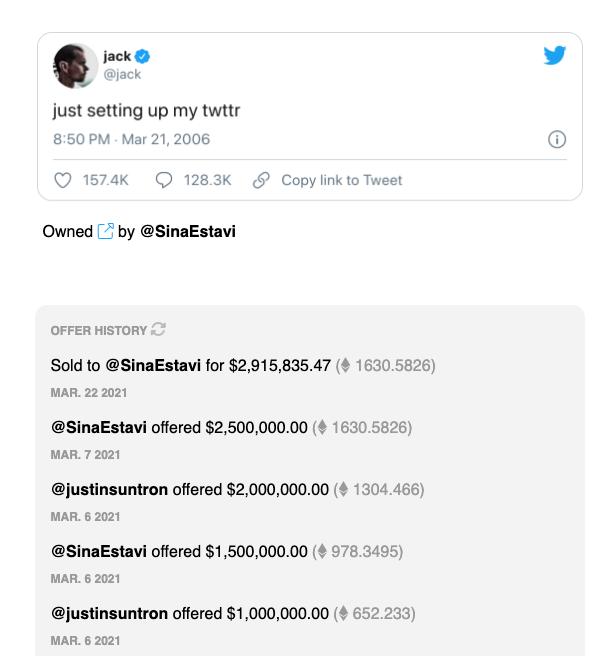This screenshot has width=615, height=656.
Task: Click the copy link chain icon
Action: point(262,180)
